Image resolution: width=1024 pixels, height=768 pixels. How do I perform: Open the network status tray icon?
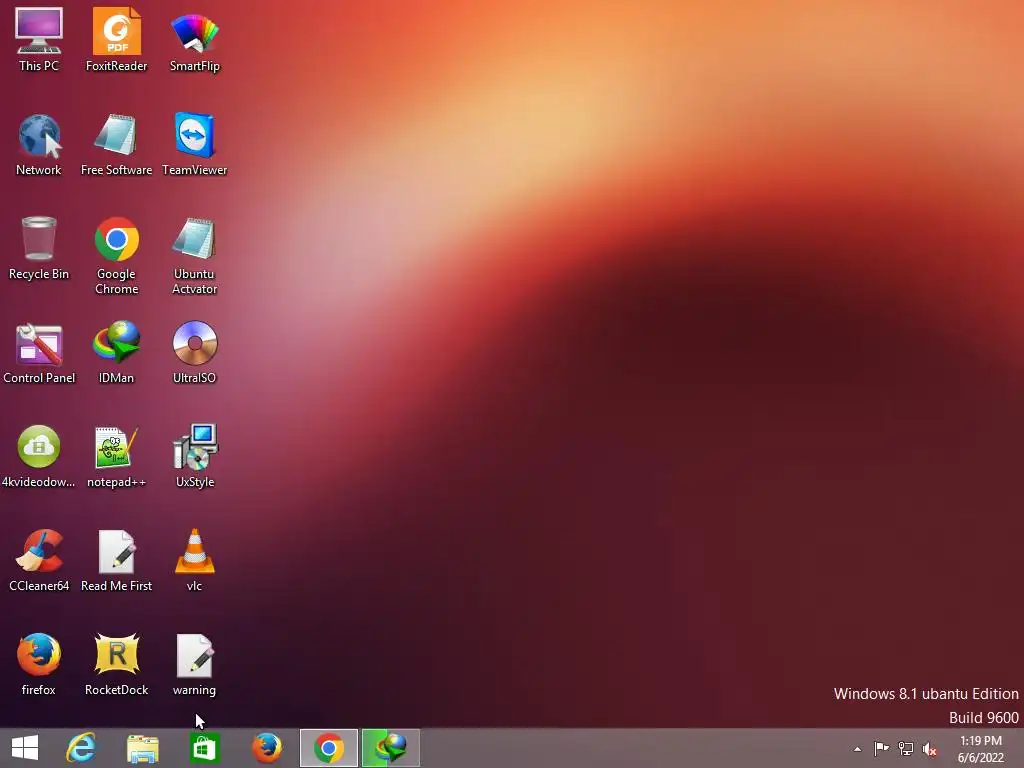(x=905, y=748)
